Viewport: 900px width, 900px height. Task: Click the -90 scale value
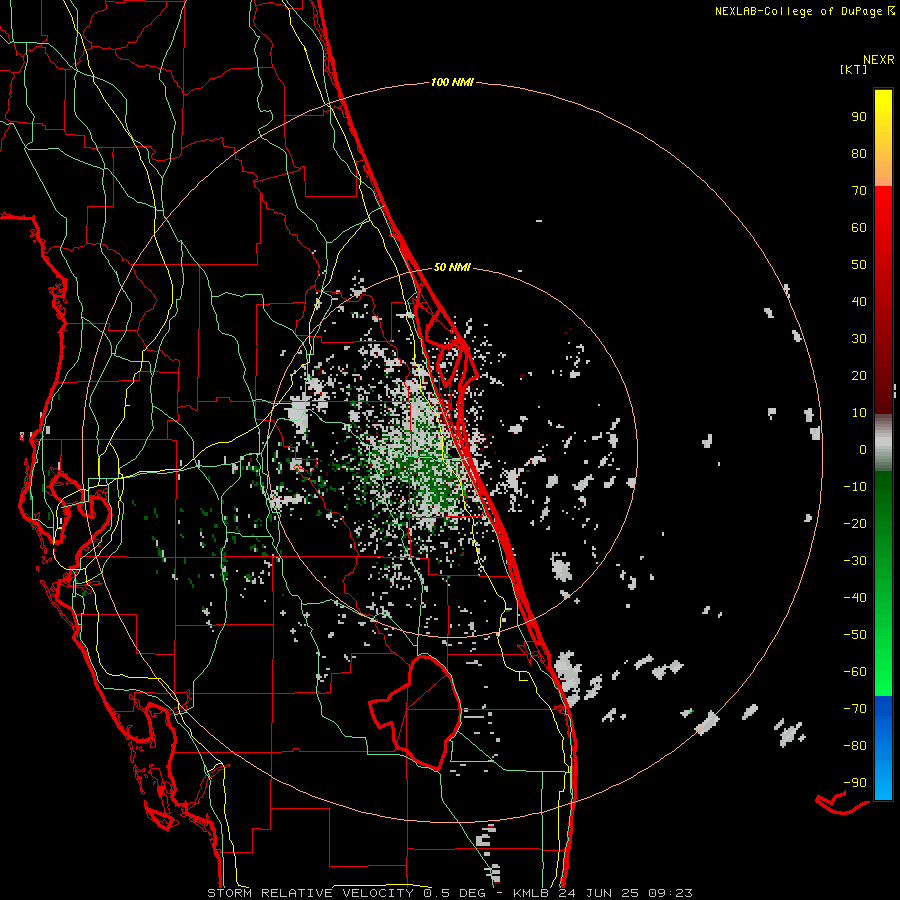point(855,783)
